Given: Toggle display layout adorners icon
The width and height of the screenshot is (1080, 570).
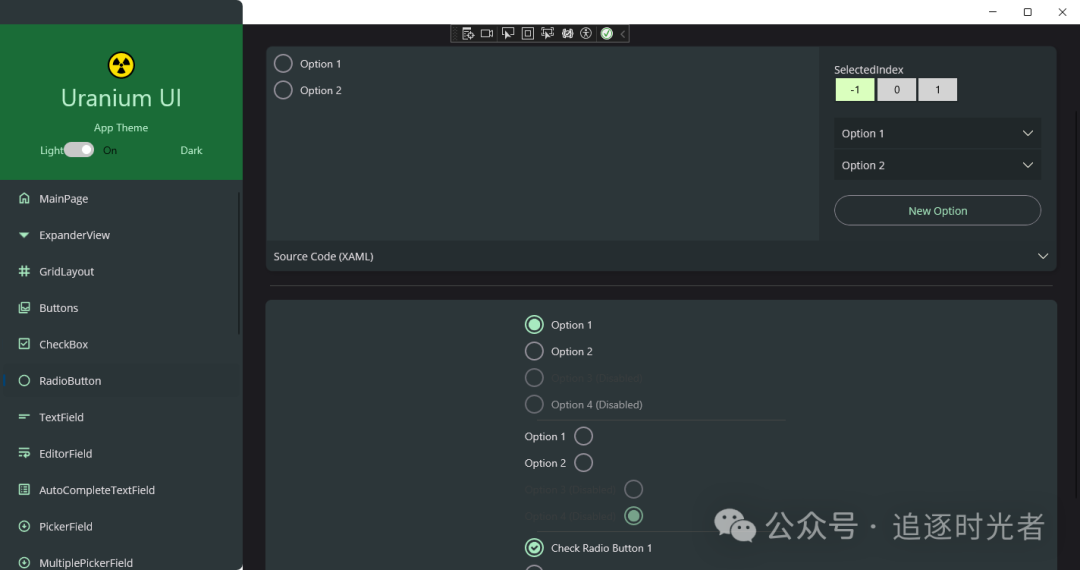Looking at the screenshot, I should tap(528, 33).
